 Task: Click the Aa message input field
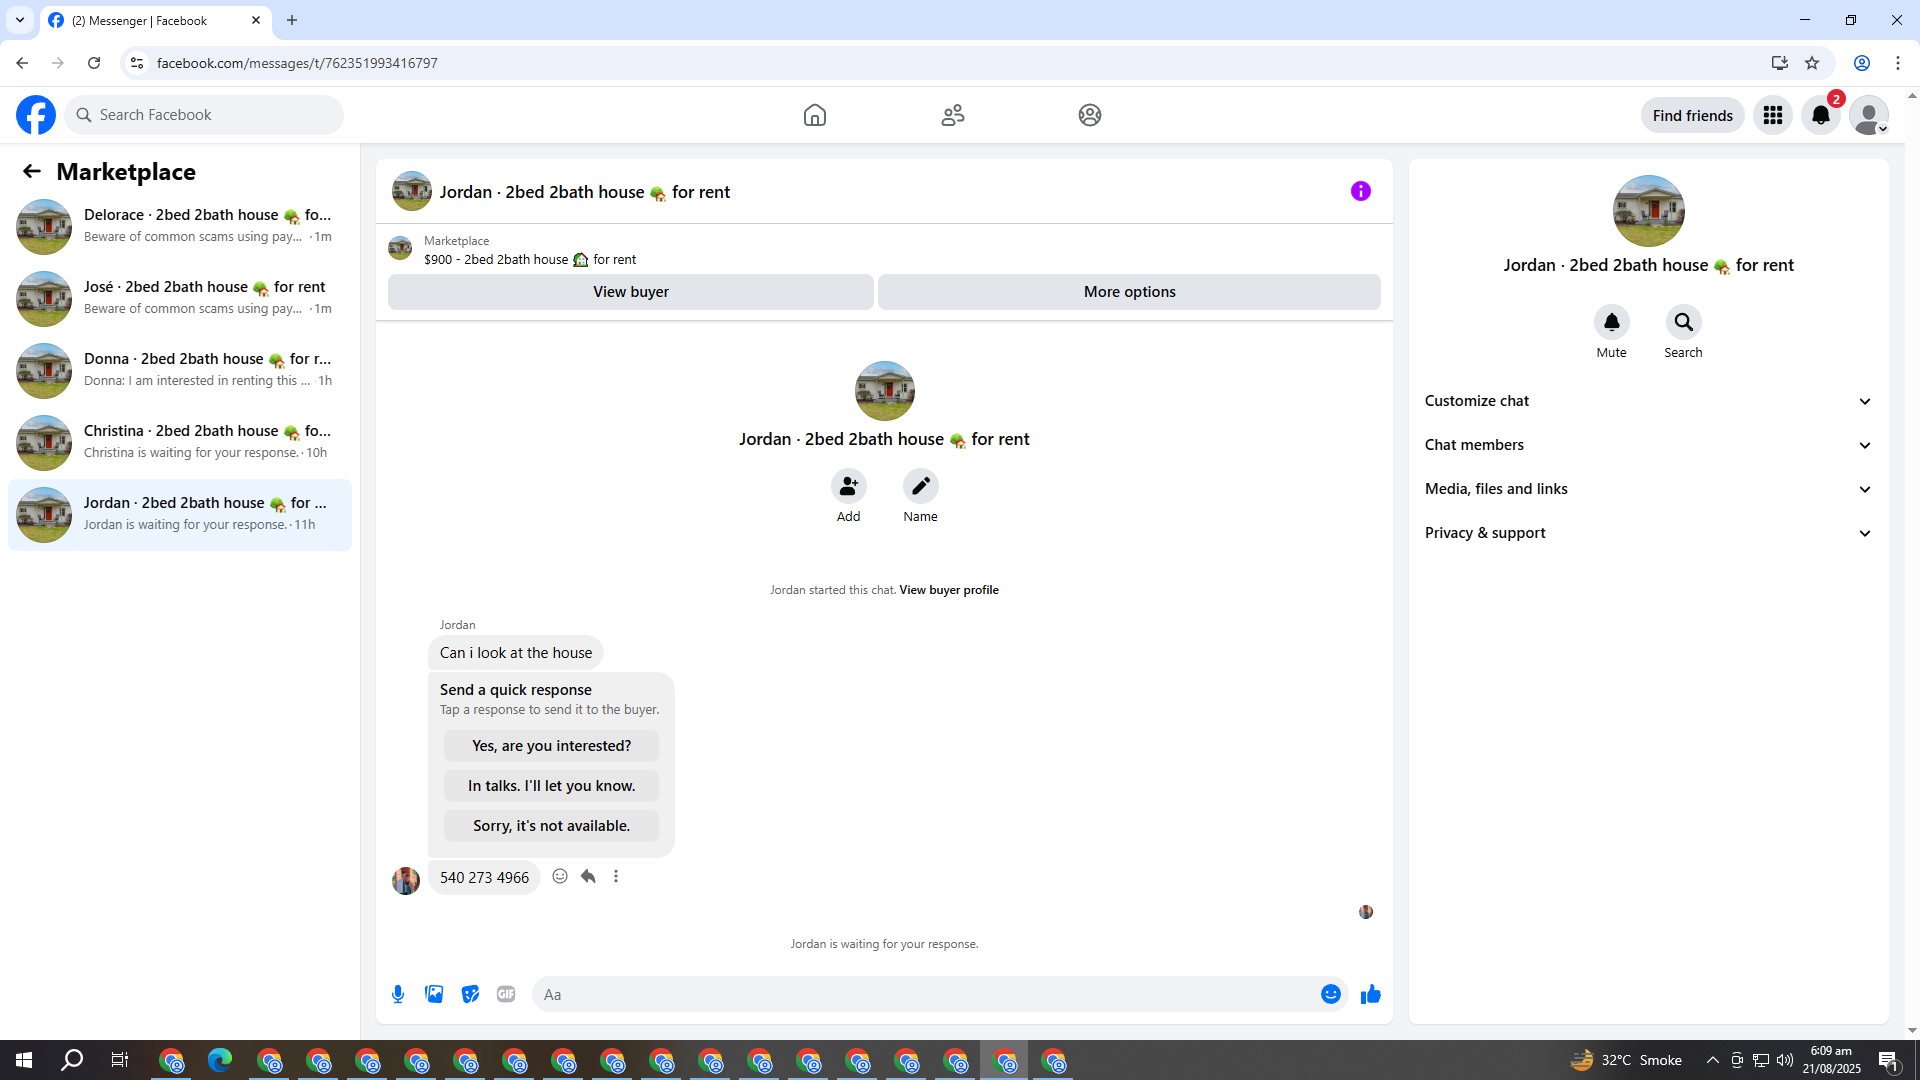tap(925, 994)
